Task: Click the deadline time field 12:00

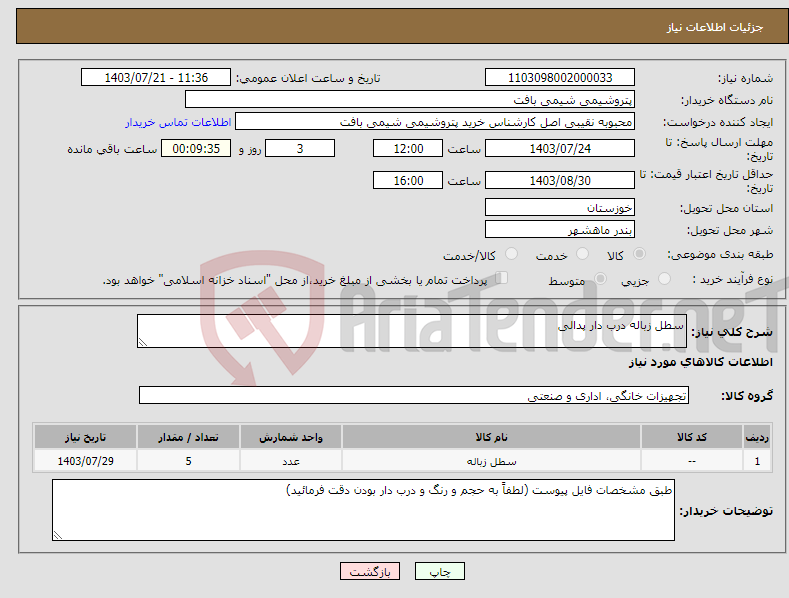Action: tap(408, 148)
